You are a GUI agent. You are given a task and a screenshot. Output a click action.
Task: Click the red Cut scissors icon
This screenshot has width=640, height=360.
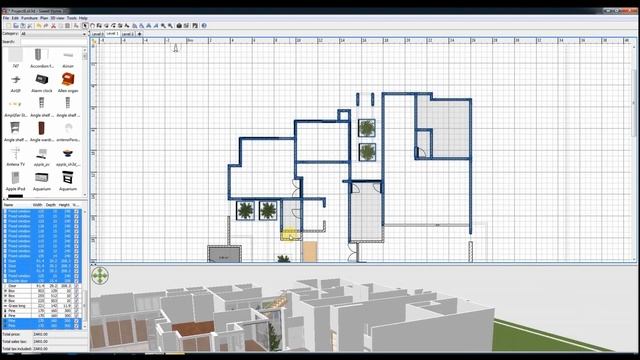[x=53, y=25]
